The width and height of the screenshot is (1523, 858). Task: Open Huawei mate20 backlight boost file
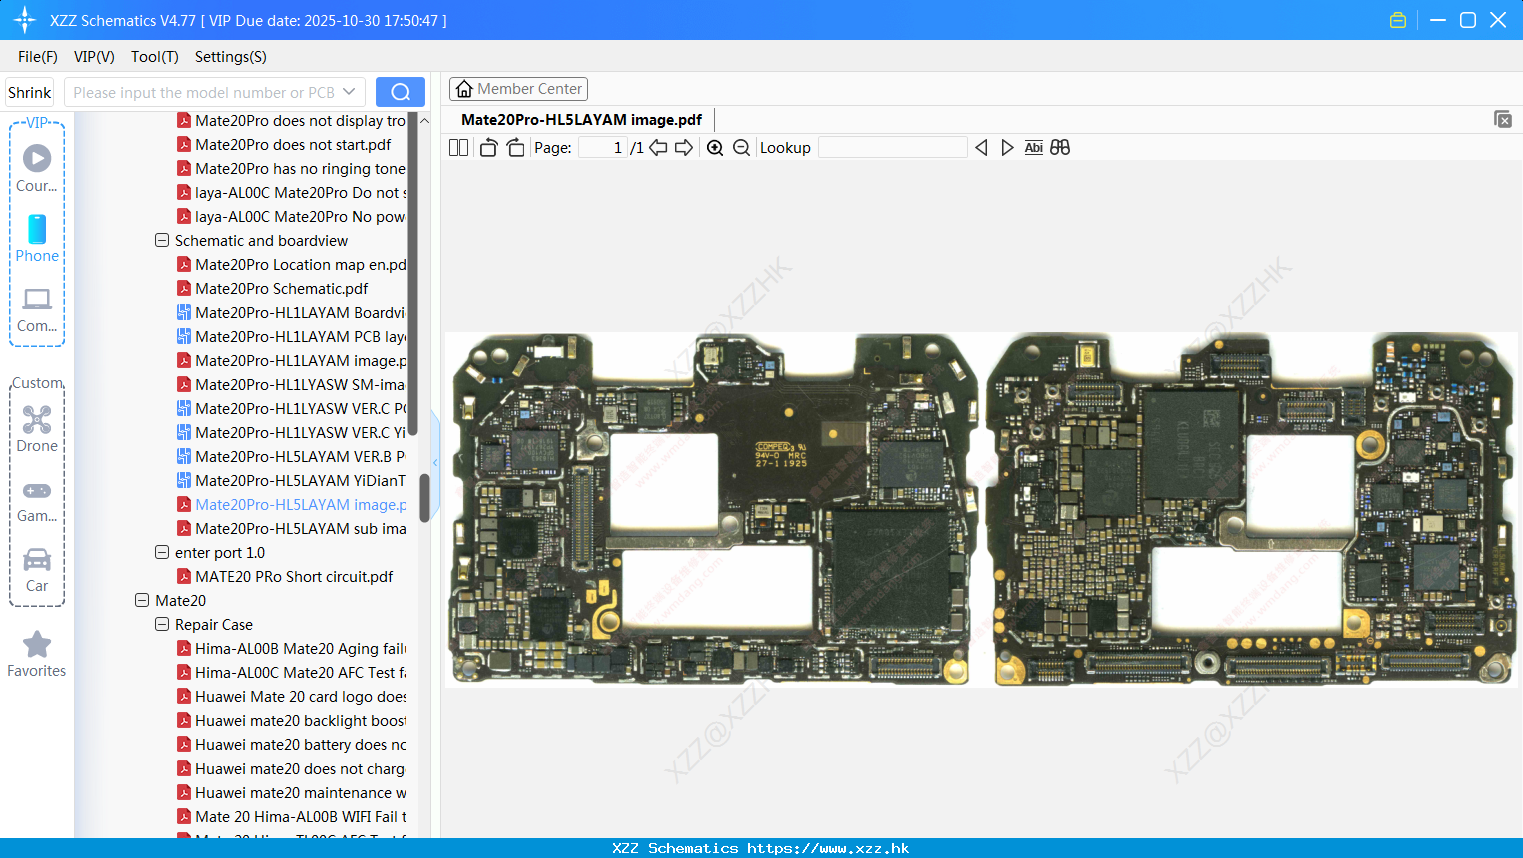(291, 720)
